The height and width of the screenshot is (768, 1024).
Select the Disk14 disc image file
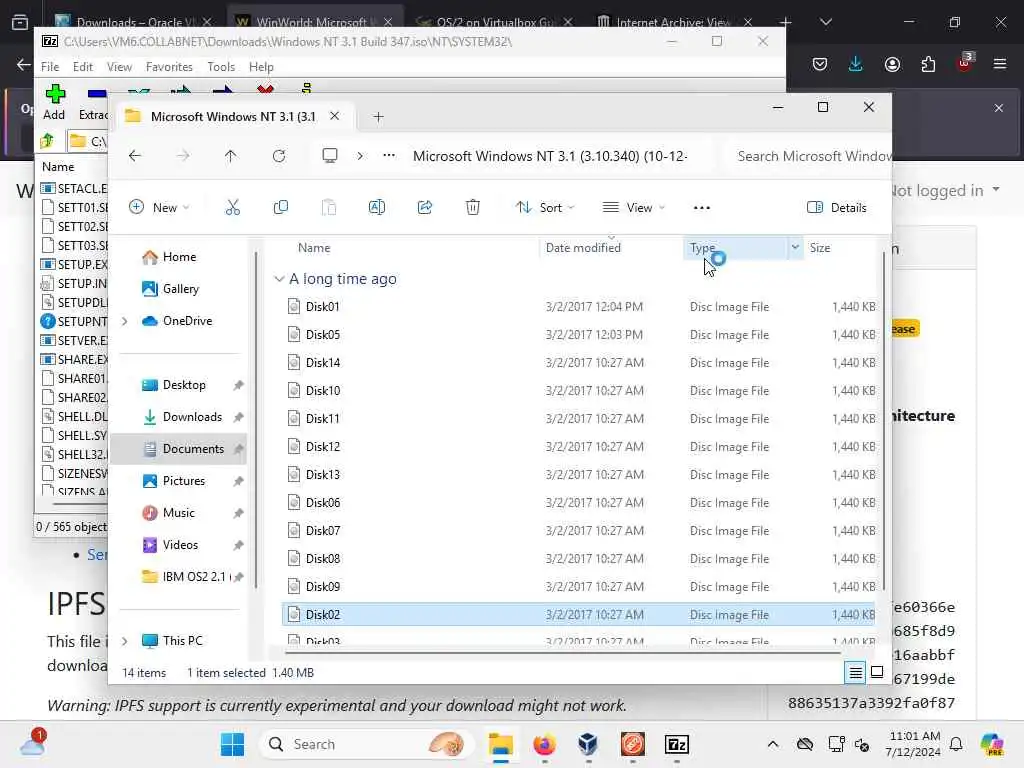578,362
